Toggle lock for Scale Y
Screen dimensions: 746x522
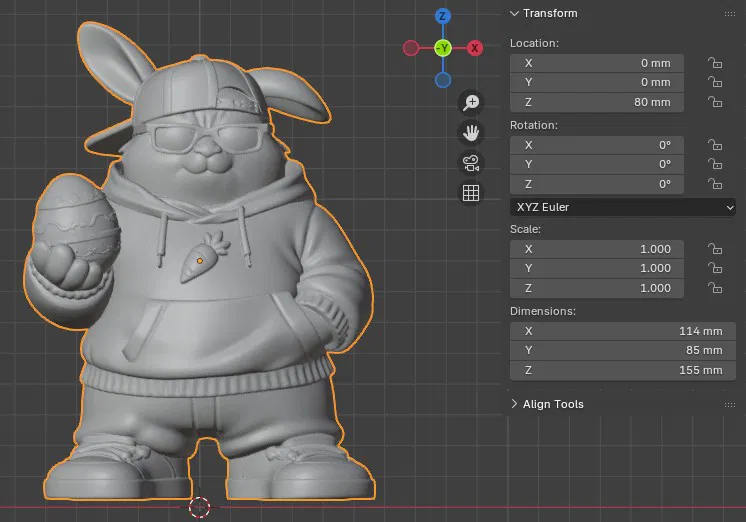715,268
